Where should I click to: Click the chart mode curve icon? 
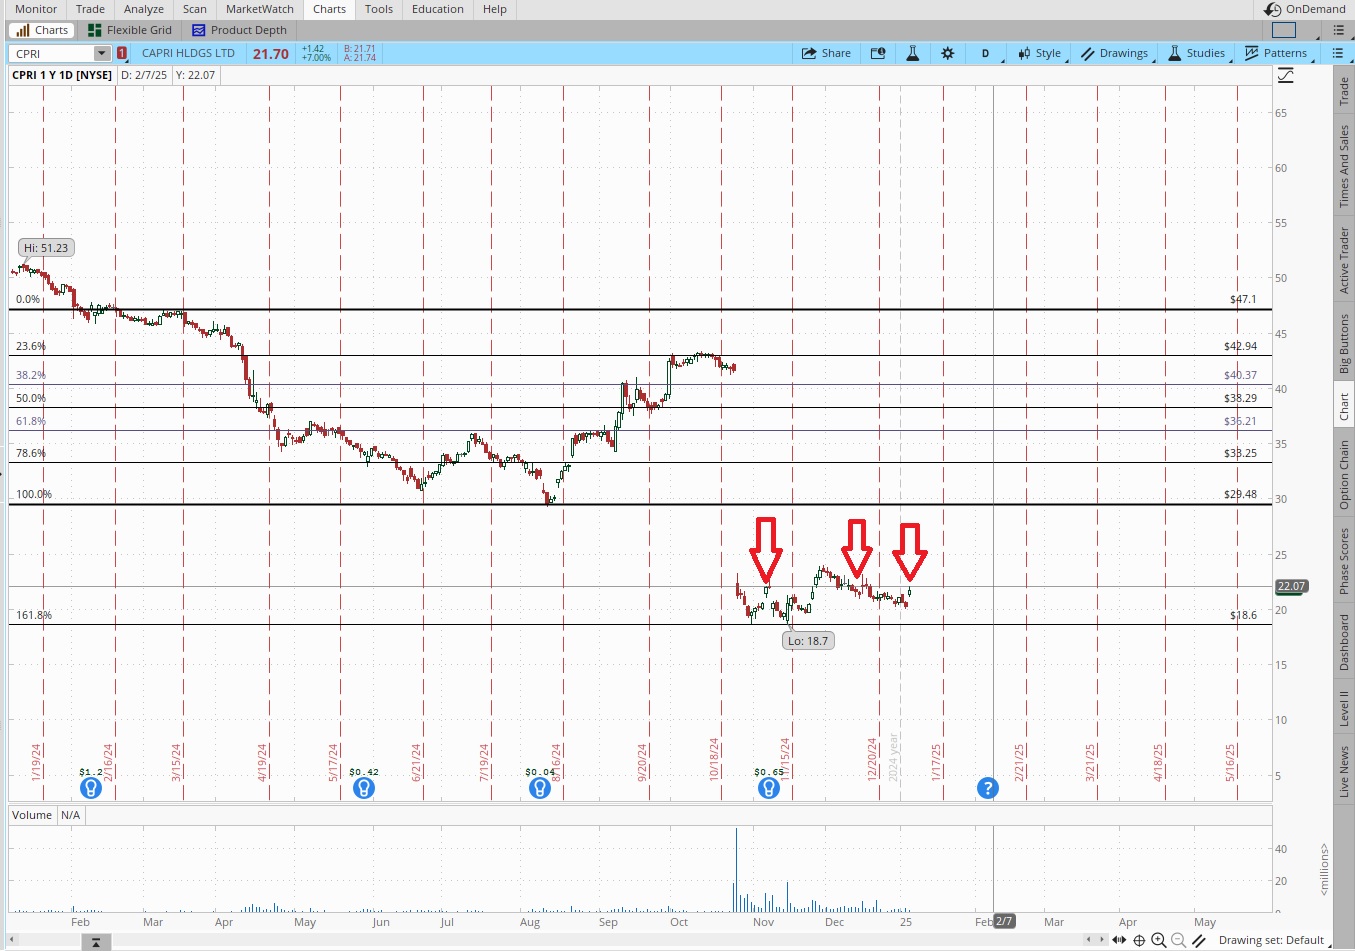[1286, 75]
